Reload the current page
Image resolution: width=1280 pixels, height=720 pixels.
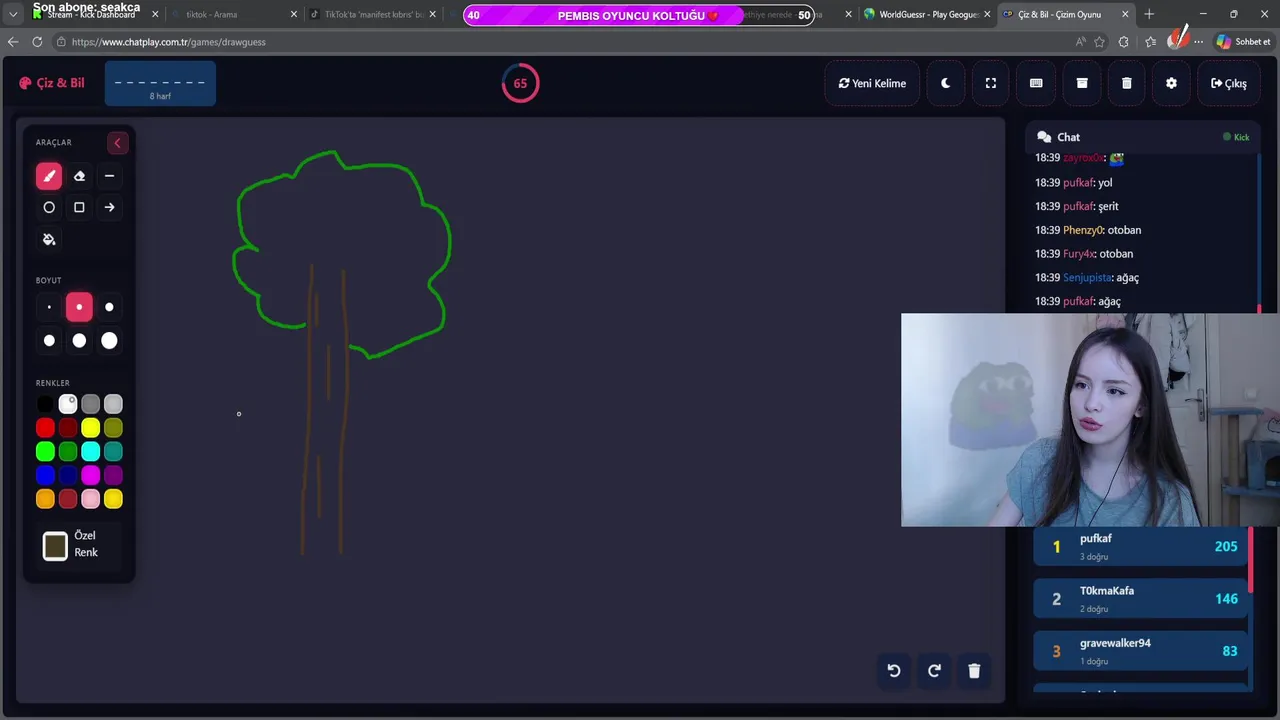pos(37,42)
